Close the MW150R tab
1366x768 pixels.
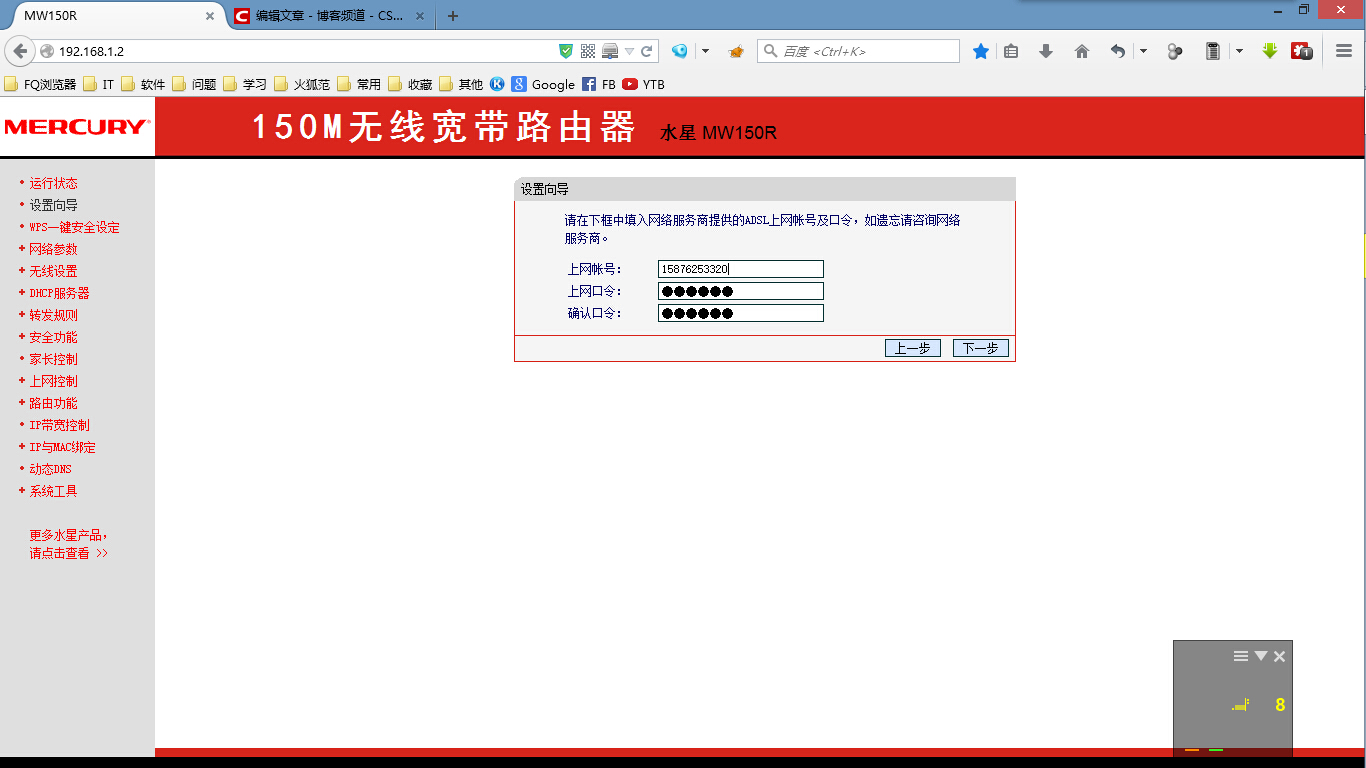point(210,16)
